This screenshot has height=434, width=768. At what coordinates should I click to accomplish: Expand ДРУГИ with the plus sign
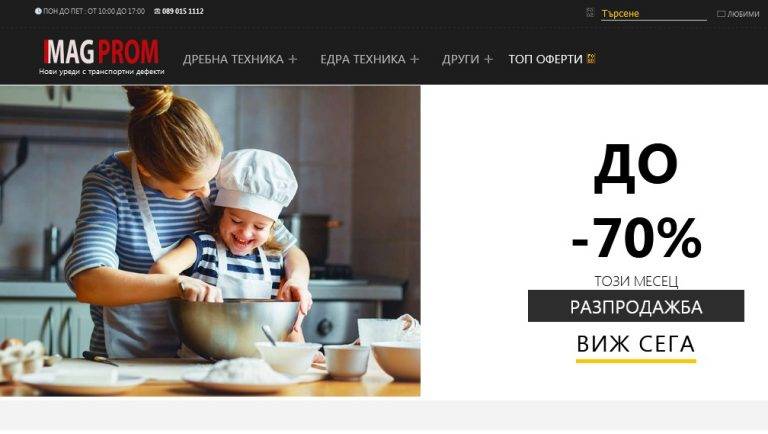(x=488, y=59)
